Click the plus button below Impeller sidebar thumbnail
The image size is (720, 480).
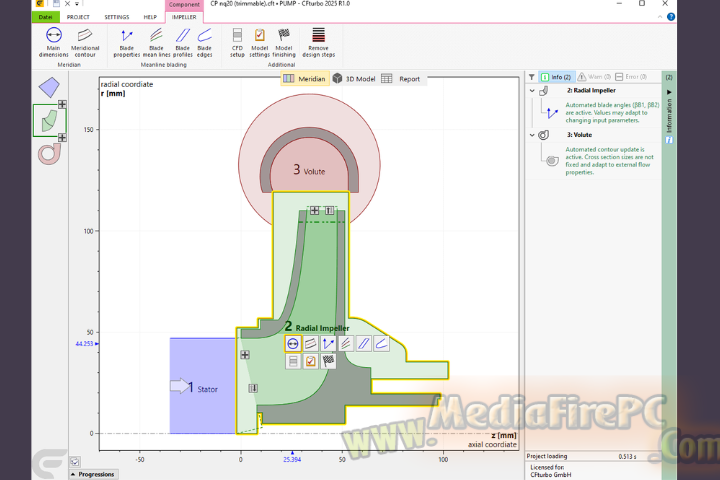pyautogui.click(x=62, y=137)
